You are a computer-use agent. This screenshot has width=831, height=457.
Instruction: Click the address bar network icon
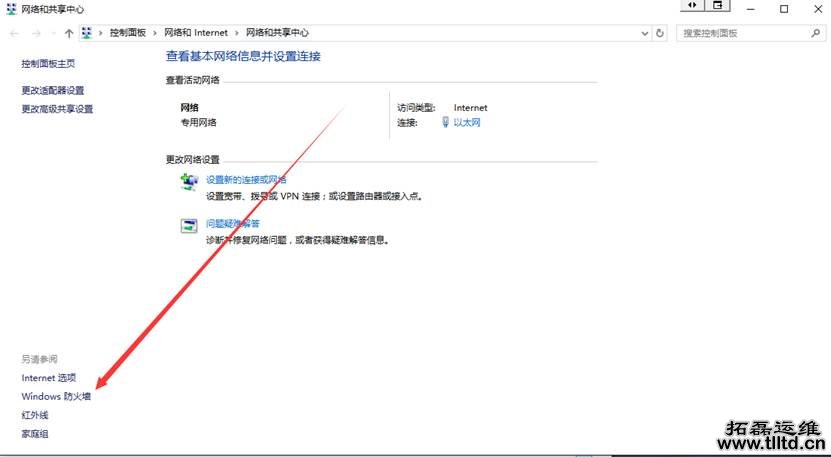point(87,33)
